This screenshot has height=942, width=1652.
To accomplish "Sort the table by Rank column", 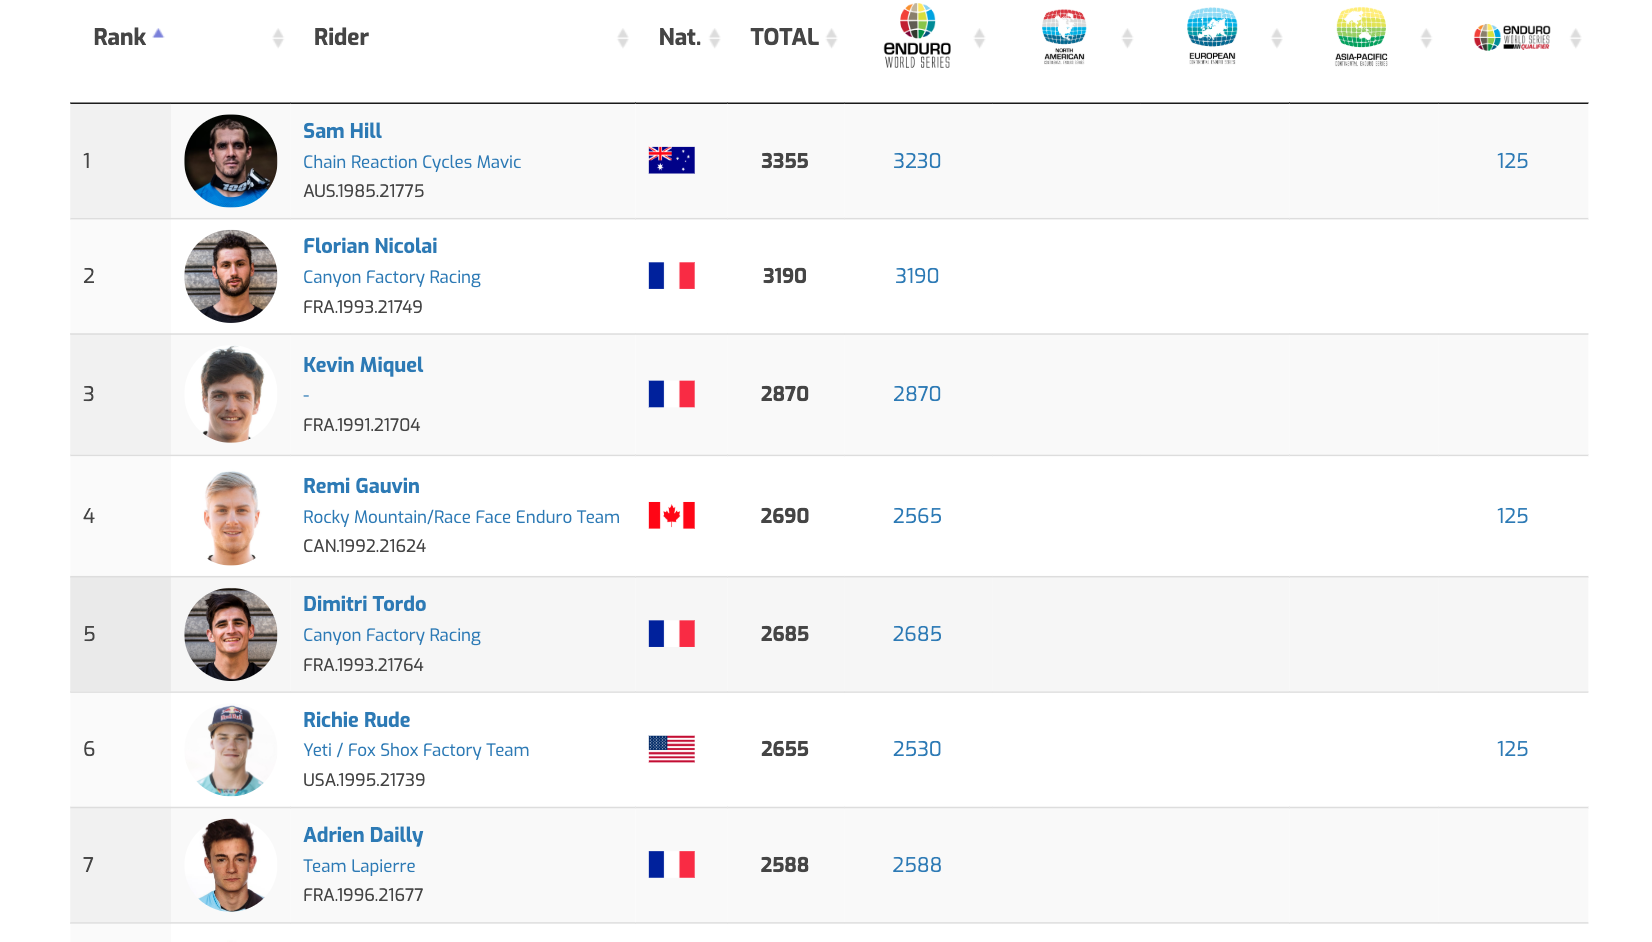I will tap(120, 38).
